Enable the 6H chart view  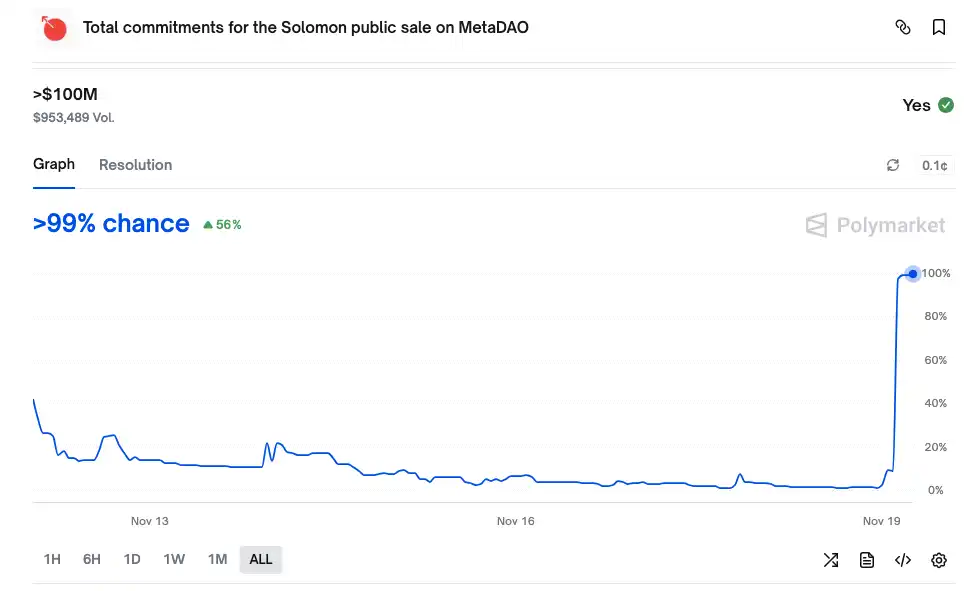click(91, 560)
